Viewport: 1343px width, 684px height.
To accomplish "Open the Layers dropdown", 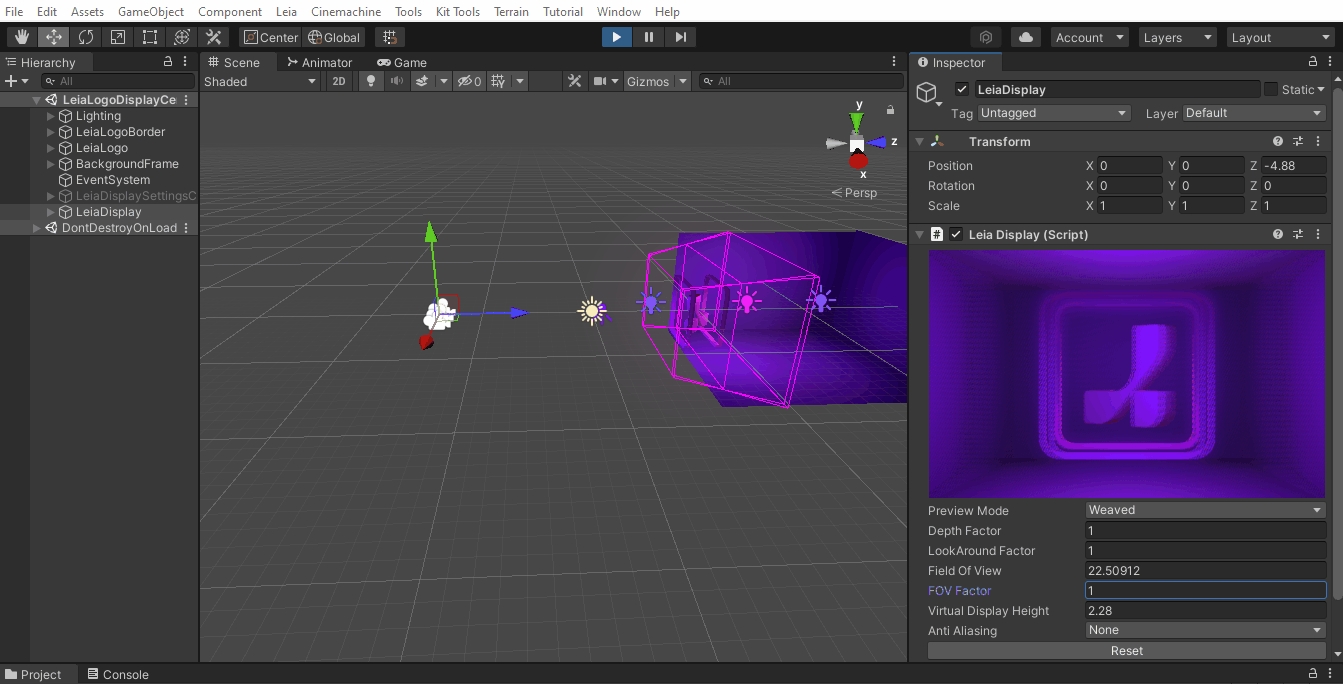I will click(1177, 37).
